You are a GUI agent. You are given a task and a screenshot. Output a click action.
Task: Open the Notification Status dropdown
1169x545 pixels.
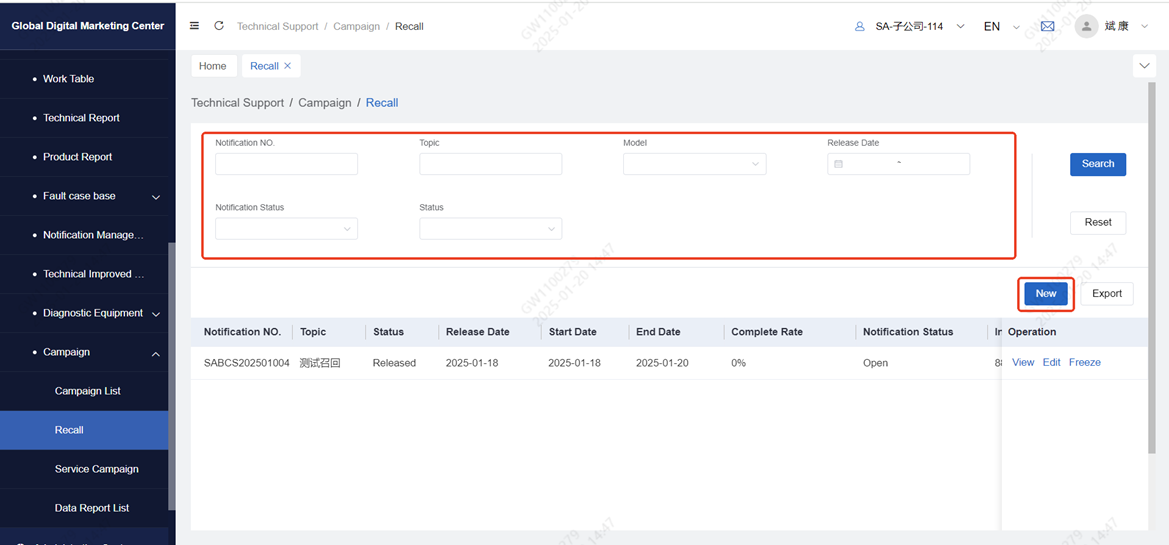(x=286, y=229)
